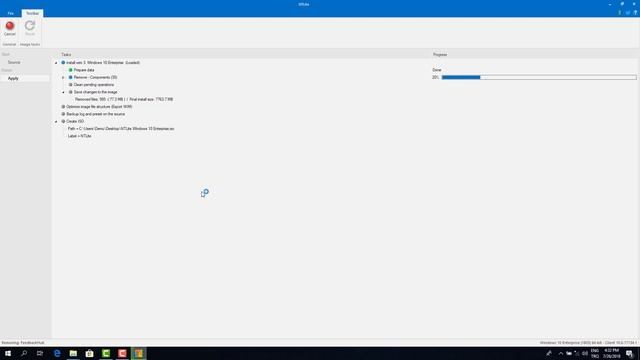Viewport: 640px width, 360px height.
Task: Click the Remove Components progress bar
Action: 539,77
